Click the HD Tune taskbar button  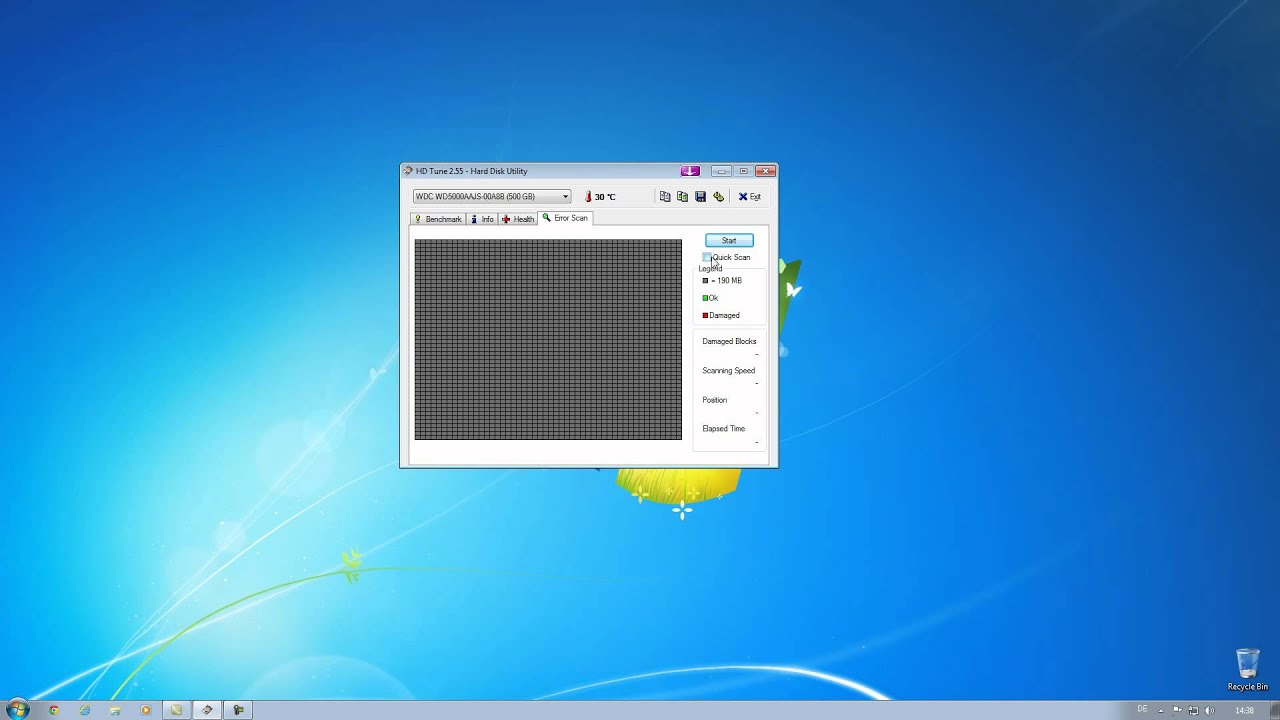[207, 710]
